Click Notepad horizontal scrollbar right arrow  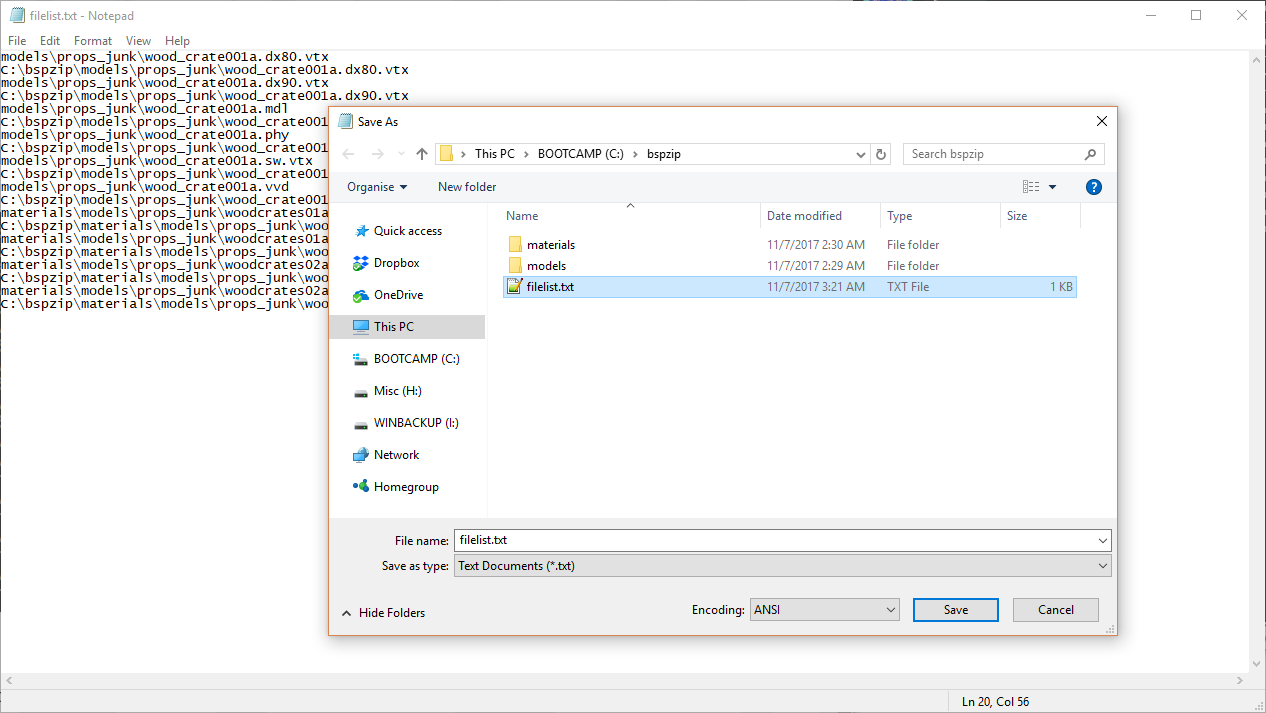point(1240,681)
